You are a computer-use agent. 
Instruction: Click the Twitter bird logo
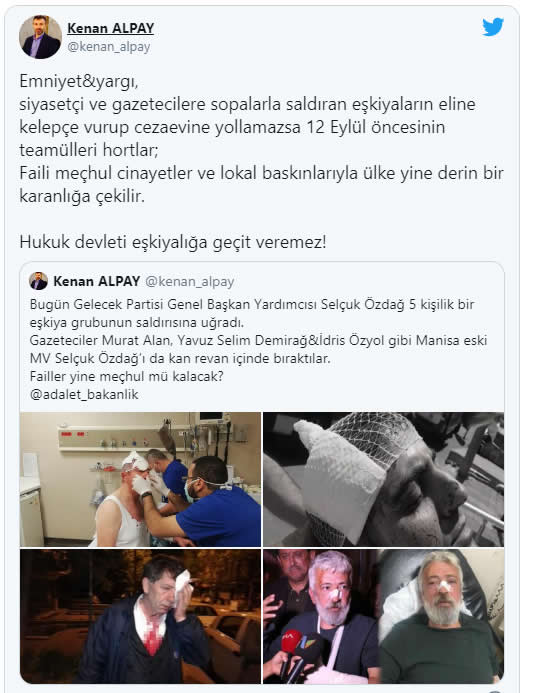tap(493, 27)
